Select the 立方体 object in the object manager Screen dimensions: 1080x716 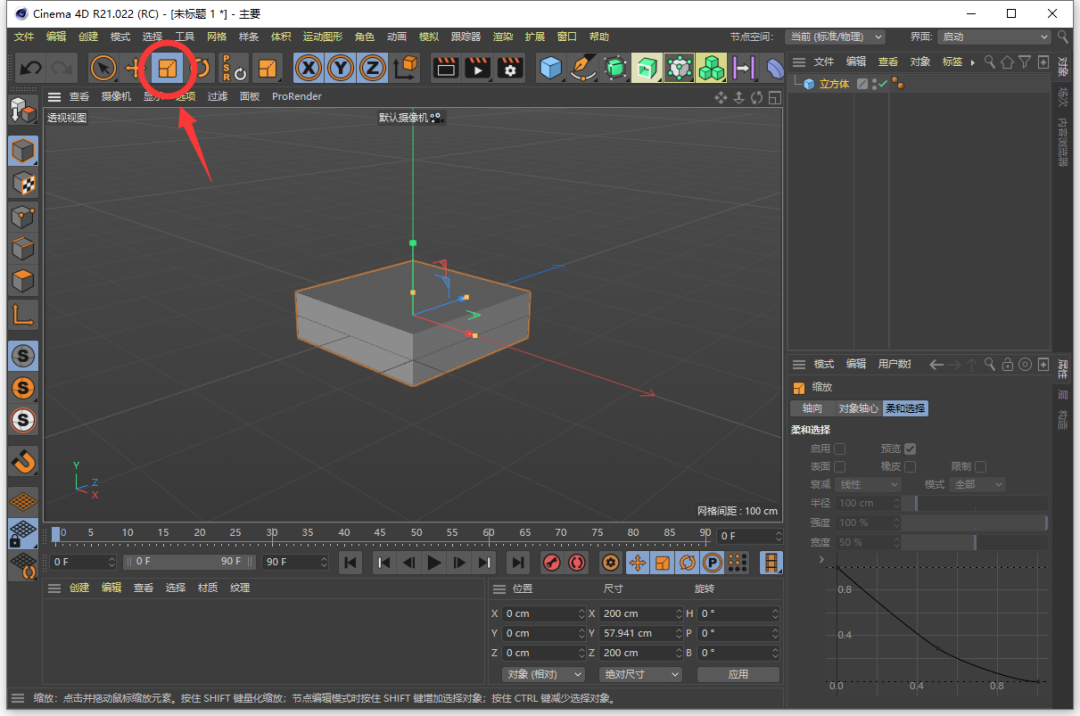834,84
